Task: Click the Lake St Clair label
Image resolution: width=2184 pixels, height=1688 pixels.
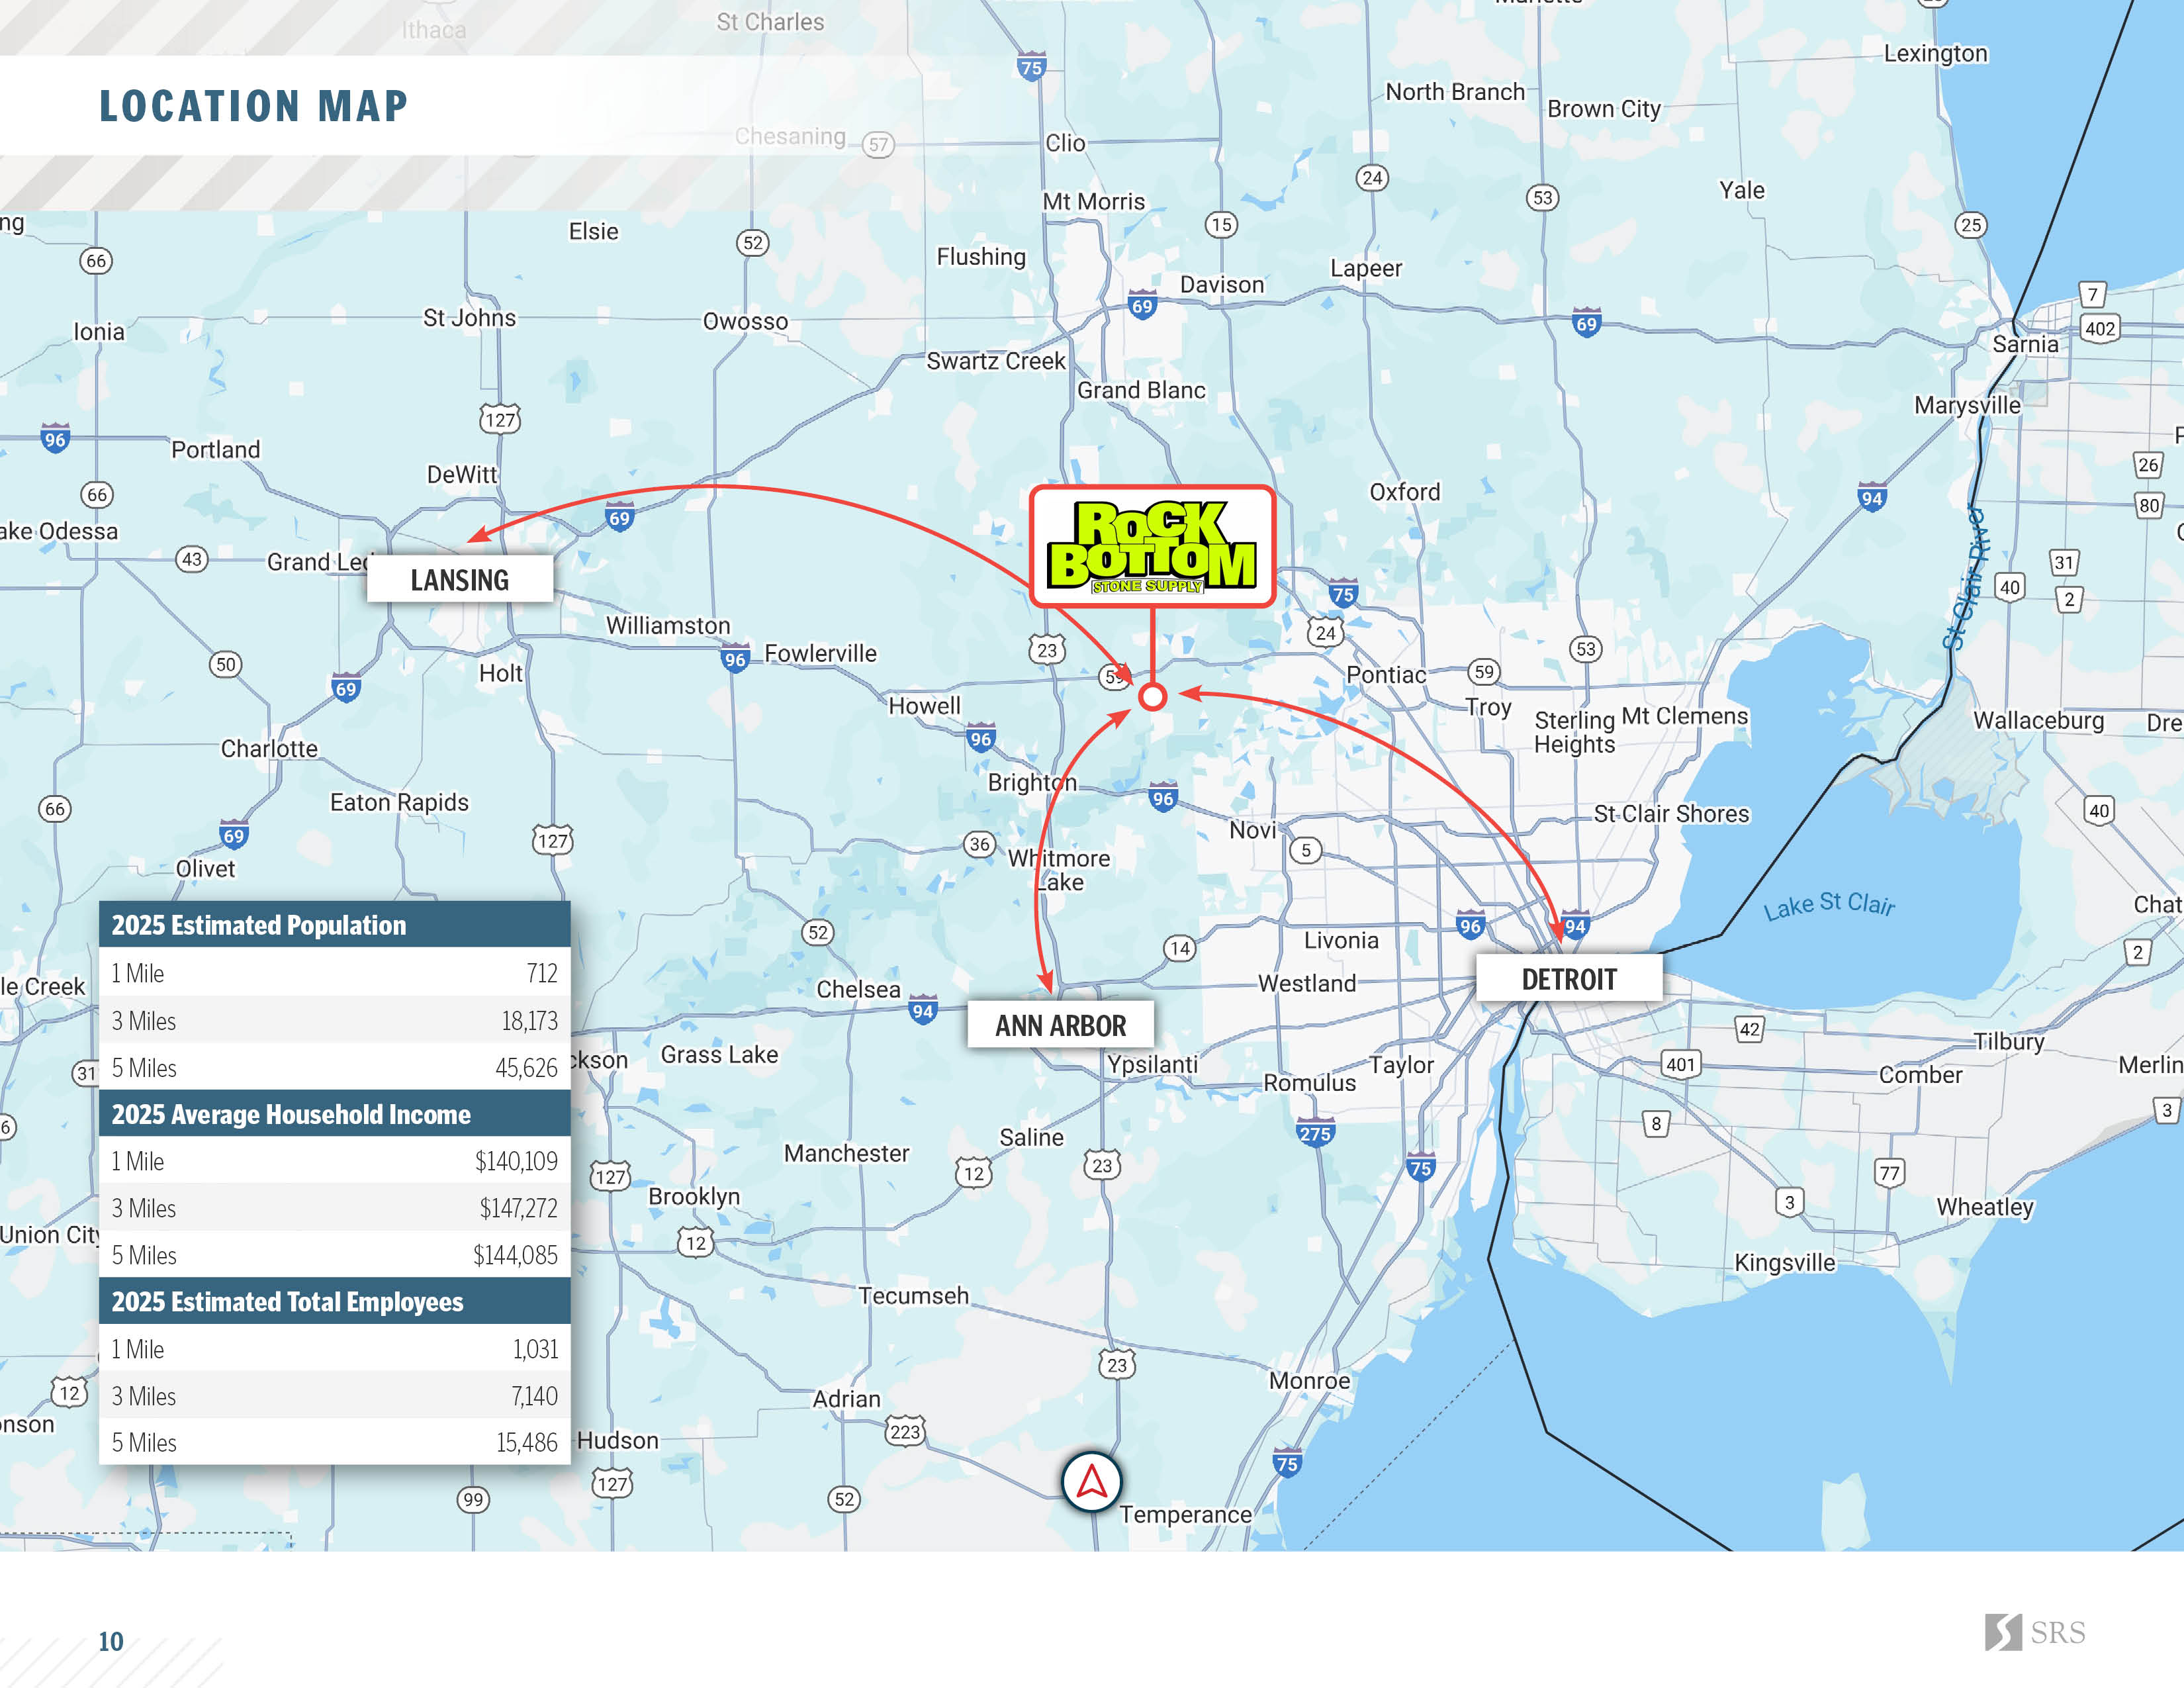Action: click(1829, 905)
